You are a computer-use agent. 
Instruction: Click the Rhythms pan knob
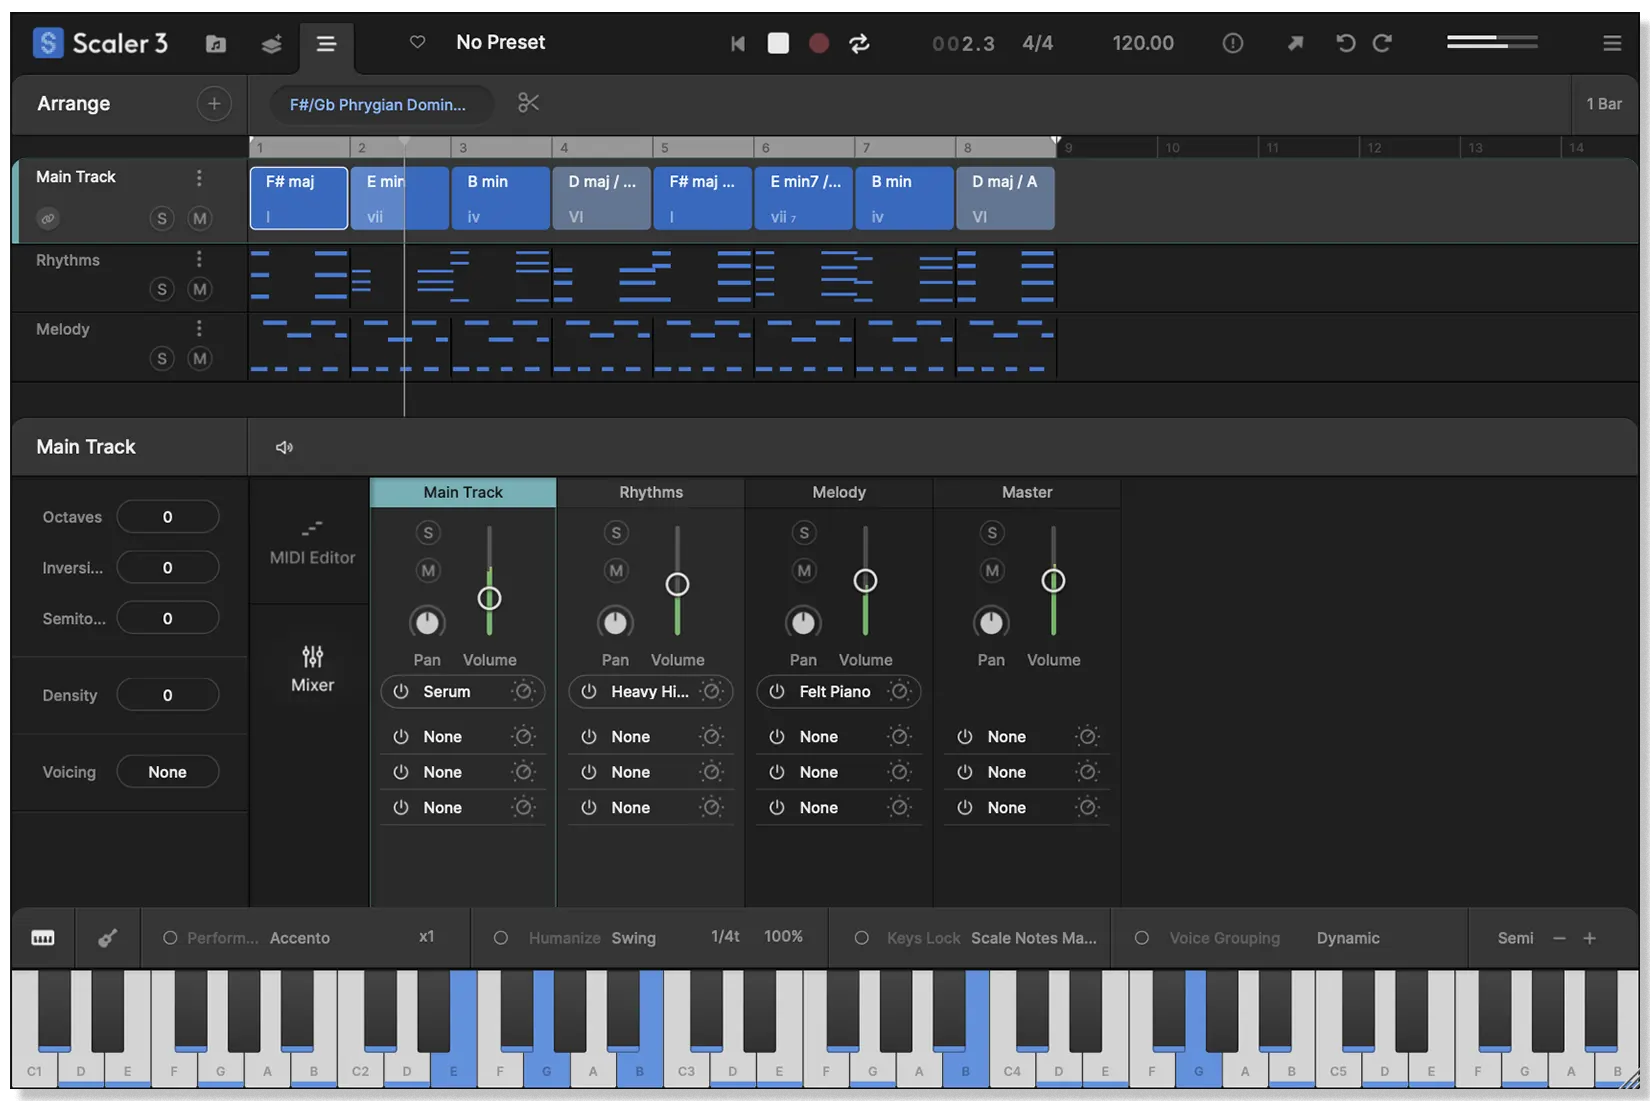click(x=615, y=622)
